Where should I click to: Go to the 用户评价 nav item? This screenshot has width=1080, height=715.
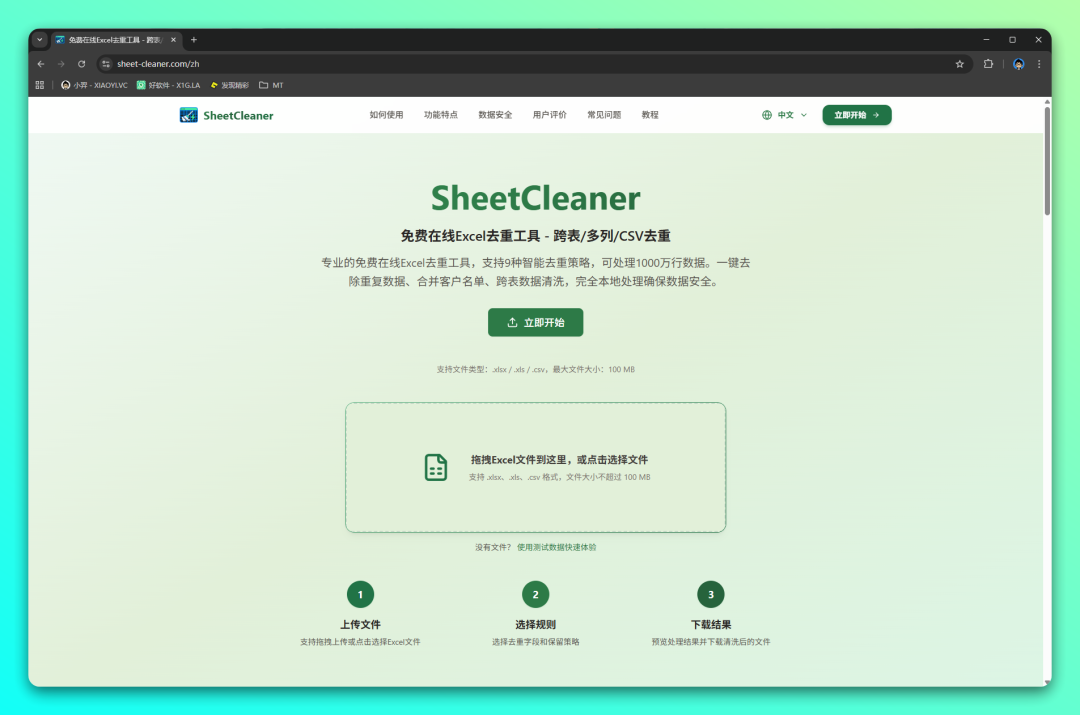tap(550, 115)
